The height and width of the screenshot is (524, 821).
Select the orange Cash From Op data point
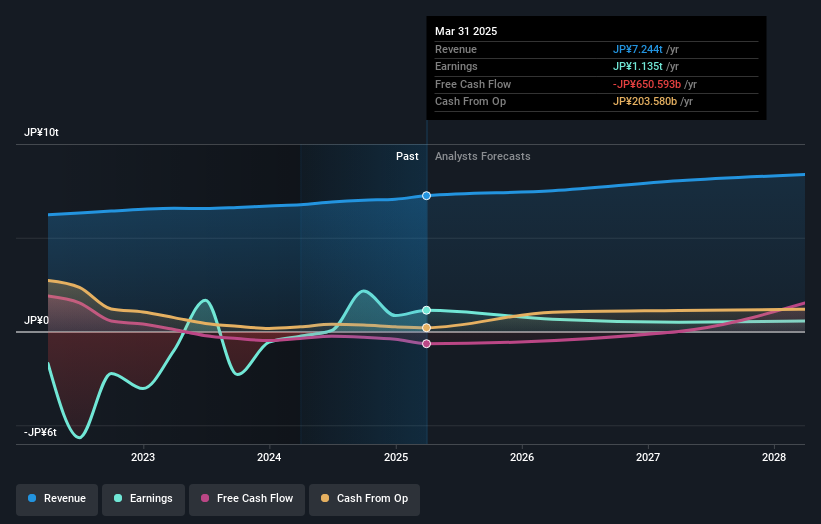click(427, 328)
